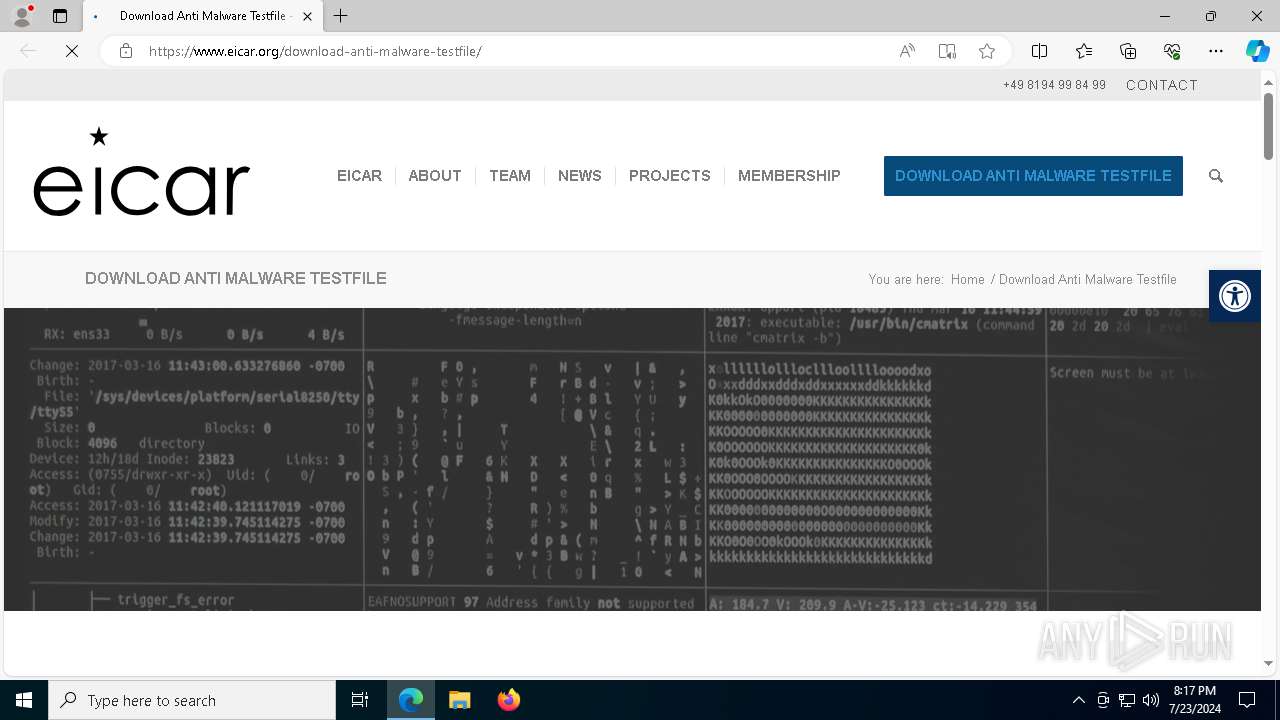1280x720 pixels.
Task: Click DOWNLOAD ANTI MALWARE TESTFILE button
Action: point(1033,176)
